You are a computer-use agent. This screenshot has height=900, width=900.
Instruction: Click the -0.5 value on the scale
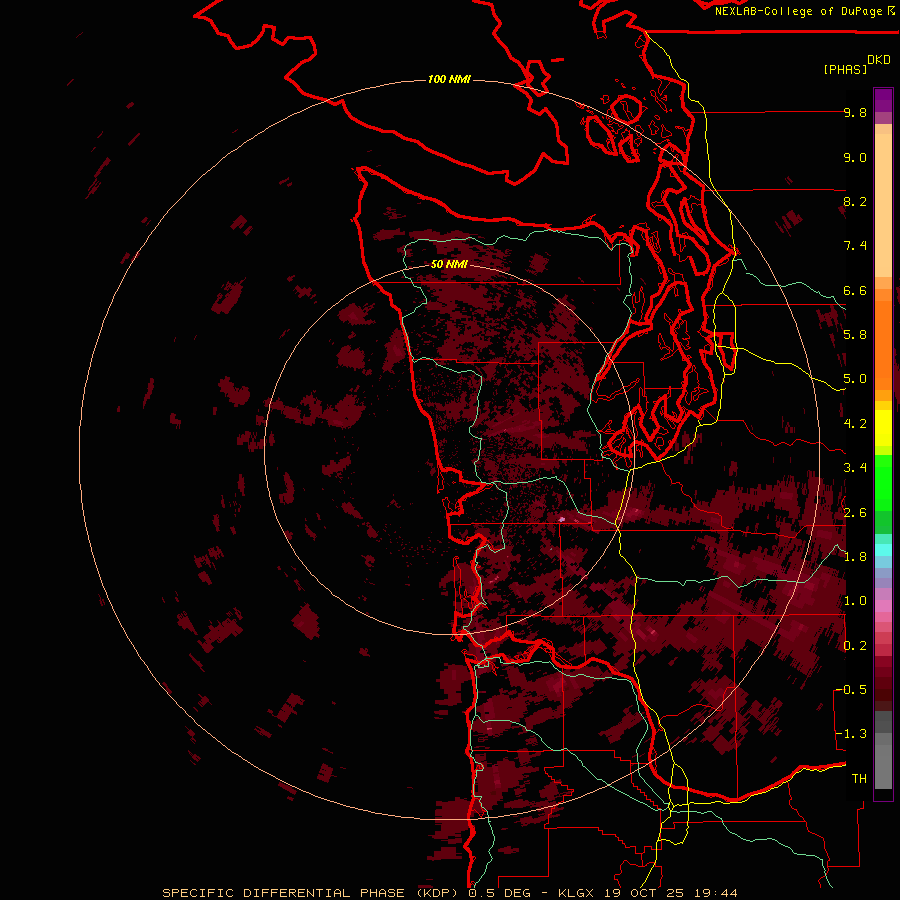(x=851, y=689)
